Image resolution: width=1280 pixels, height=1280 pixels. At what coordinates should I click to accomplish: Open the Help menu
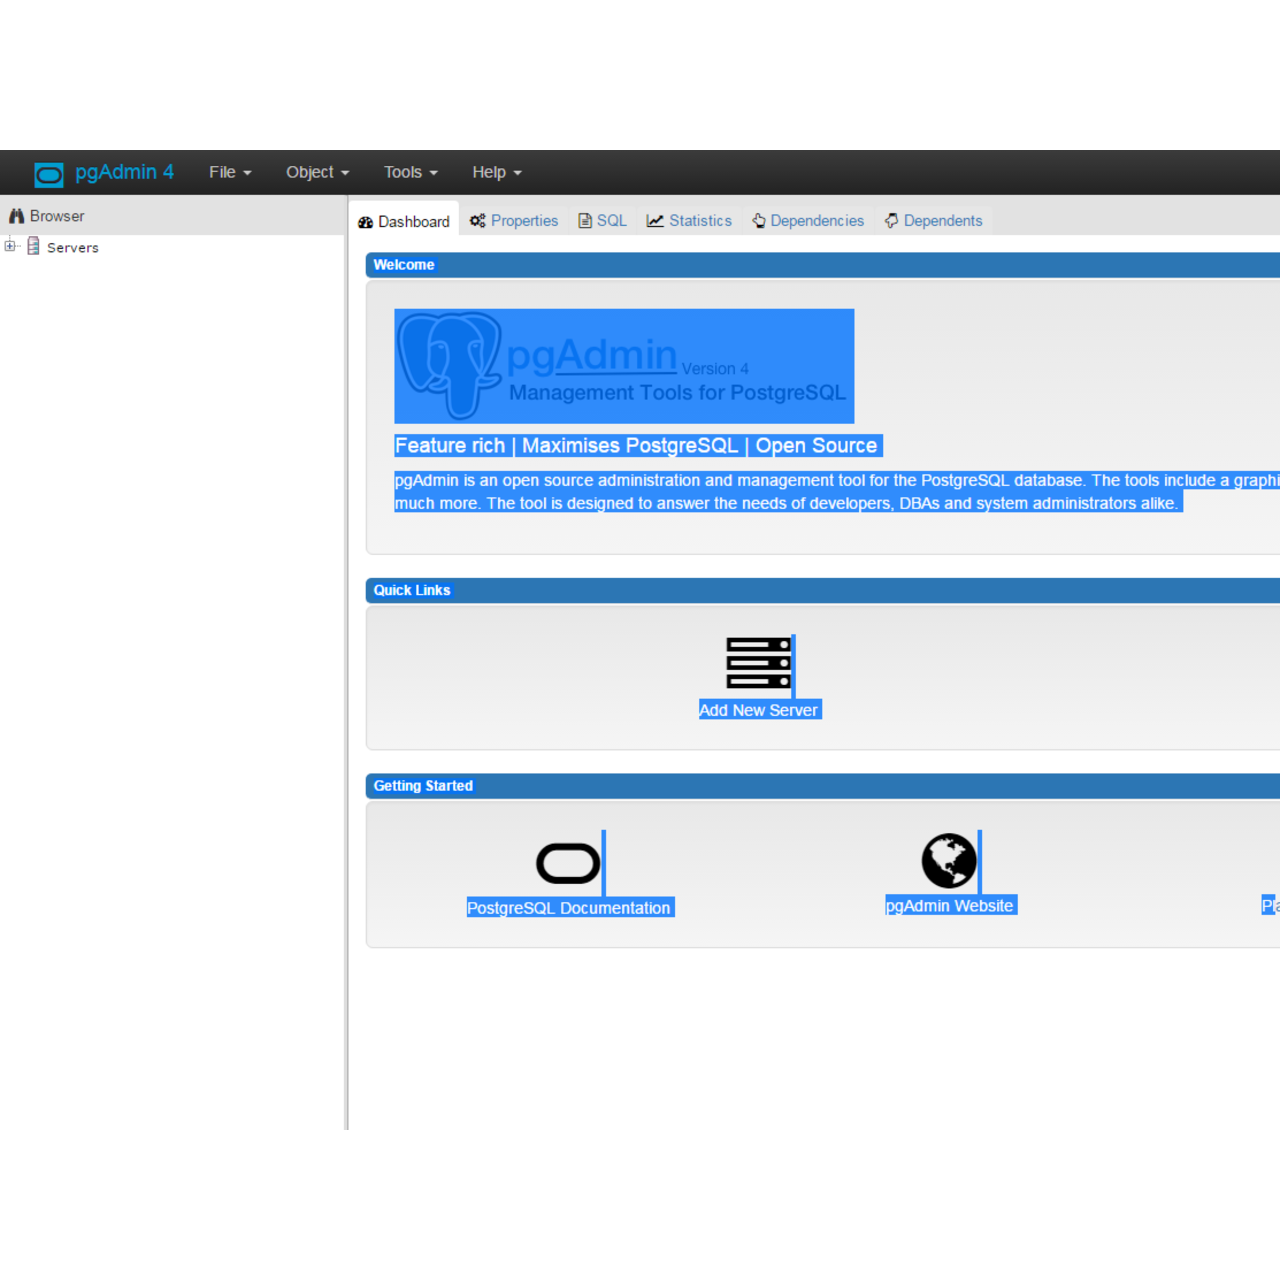click(496, 172)
